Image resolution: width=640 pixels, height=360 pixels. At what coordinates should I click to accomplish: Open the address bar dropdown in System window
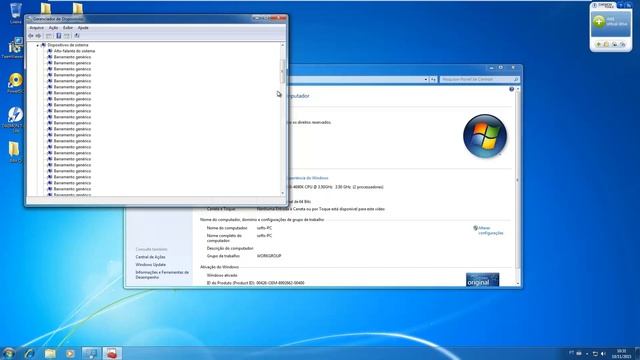point(426,80)
